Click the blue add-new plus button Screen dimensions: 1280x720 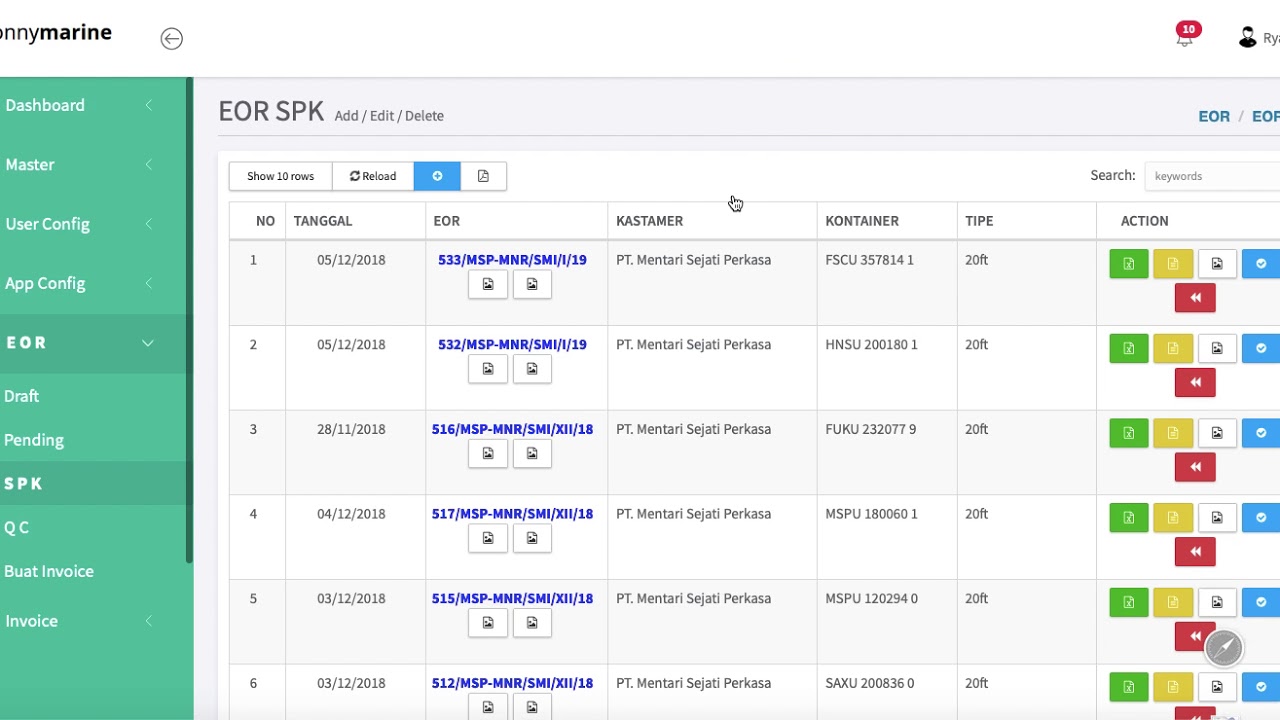[x=437, y=176]
